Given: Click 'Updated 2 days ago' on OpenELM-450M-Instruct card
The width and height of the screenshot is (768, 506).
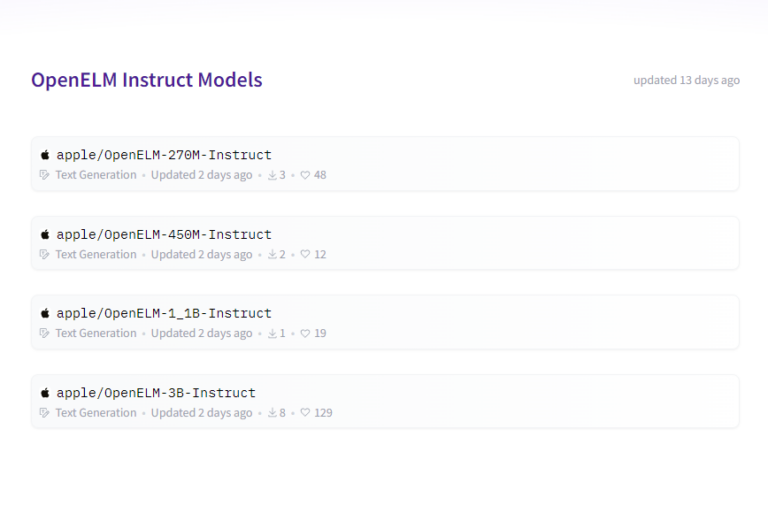Looking at the screenshot, I should click(202, 255).
